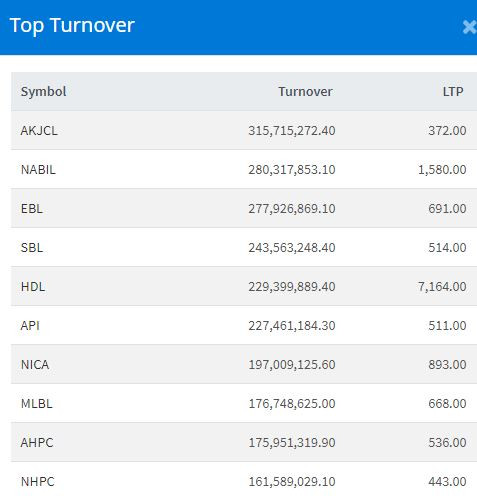Click HDL's LTP value 7,164.00
Screen dimensions: 477x499
(x=442, y=286)
